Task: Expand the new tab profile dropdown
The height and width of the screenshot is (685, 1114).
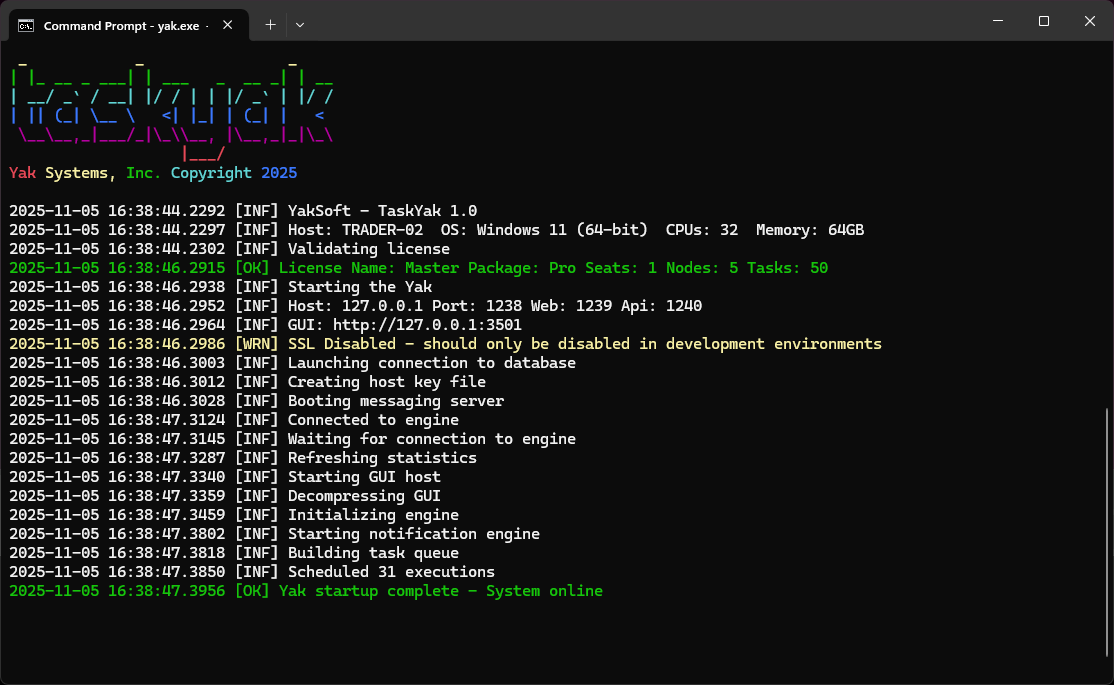Action: pyautogui.click(x=300, y=25)
